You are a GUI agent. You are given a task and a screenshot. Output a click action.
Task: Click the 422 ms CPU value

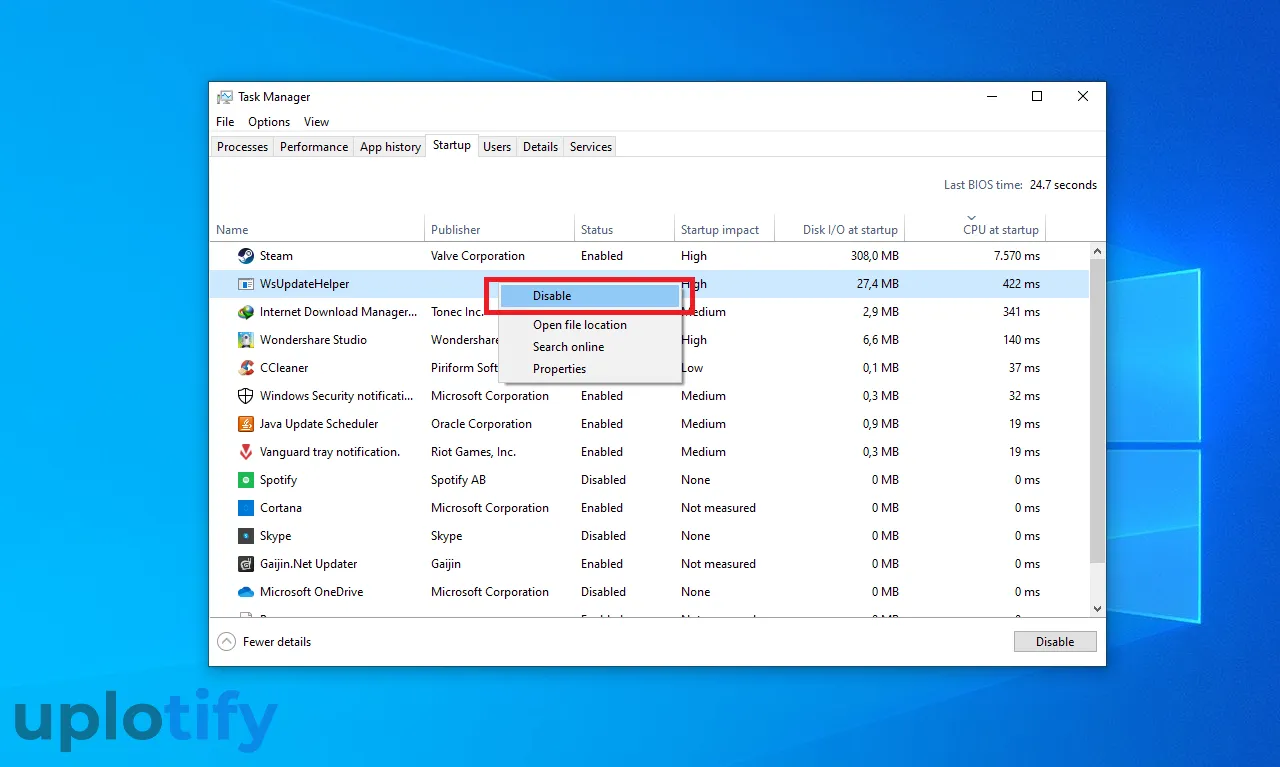1021,284
